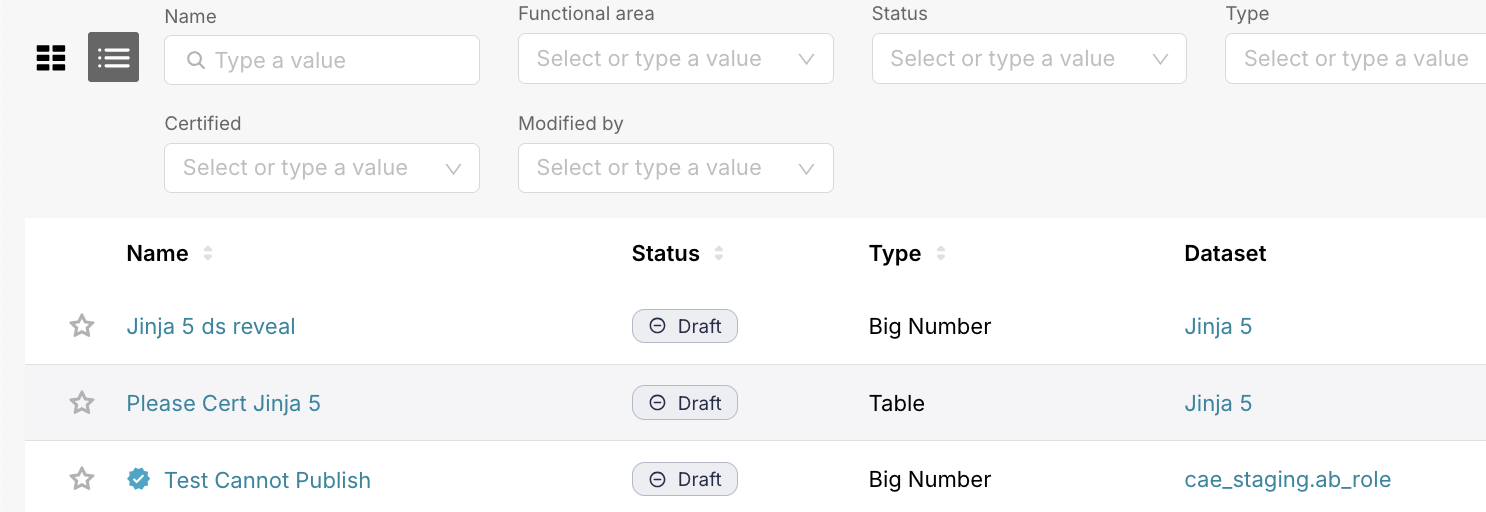Sort the table by Name column arrows
This screenshot has width=1486, height=512.
[x=208, y=254]
